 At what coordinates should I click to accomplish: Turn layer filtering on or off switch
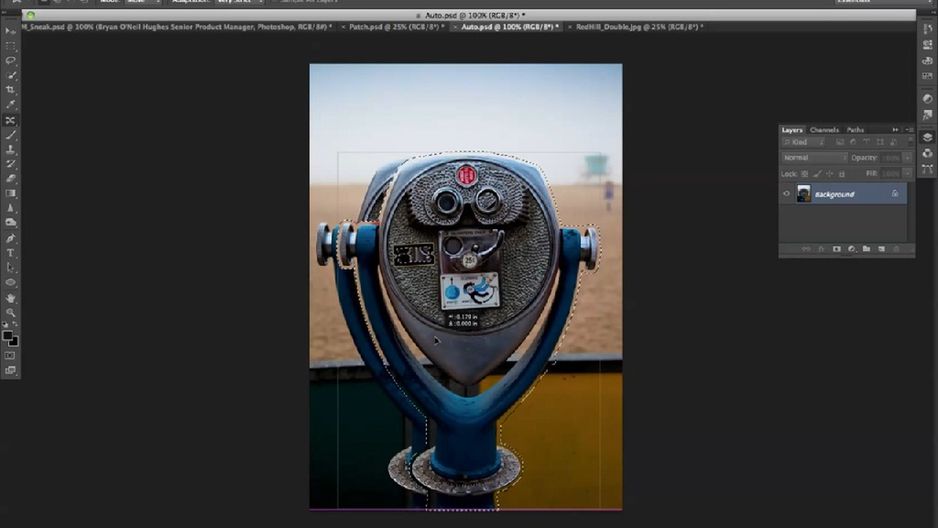910,141
